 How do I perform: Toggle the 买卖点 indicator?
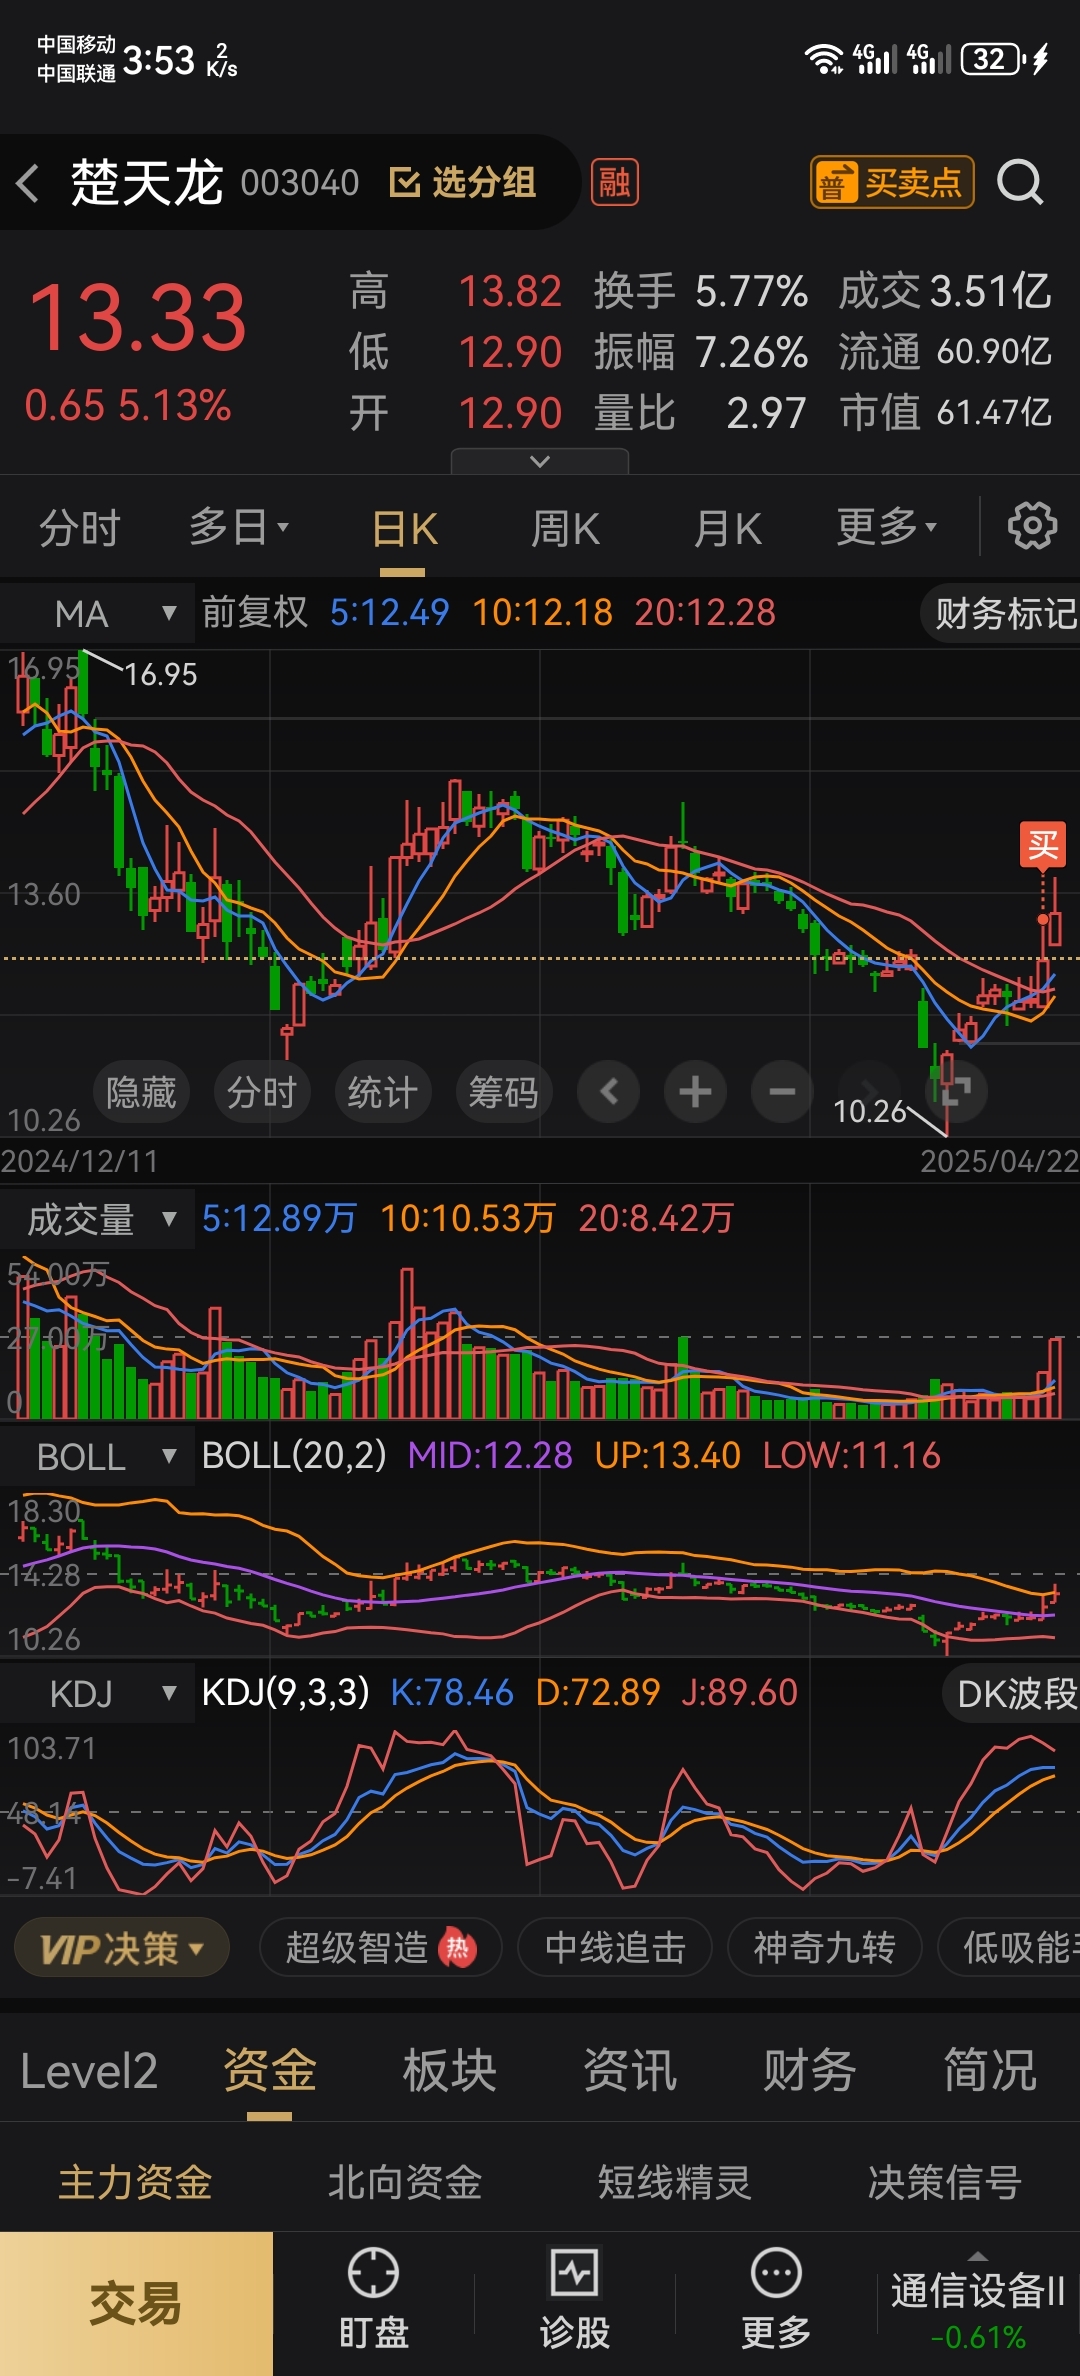pyautogui.click(x=891, y=182)
